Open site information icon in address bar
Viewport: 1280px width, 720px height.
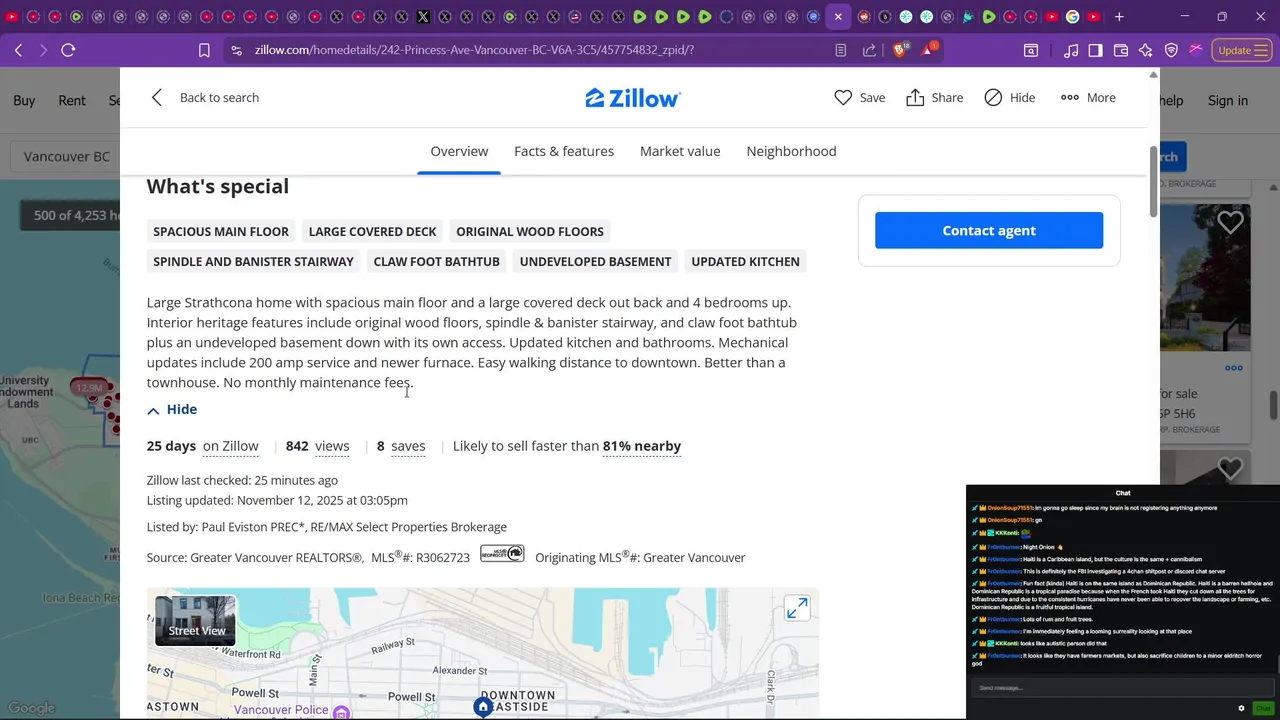(x=236, y=50)
